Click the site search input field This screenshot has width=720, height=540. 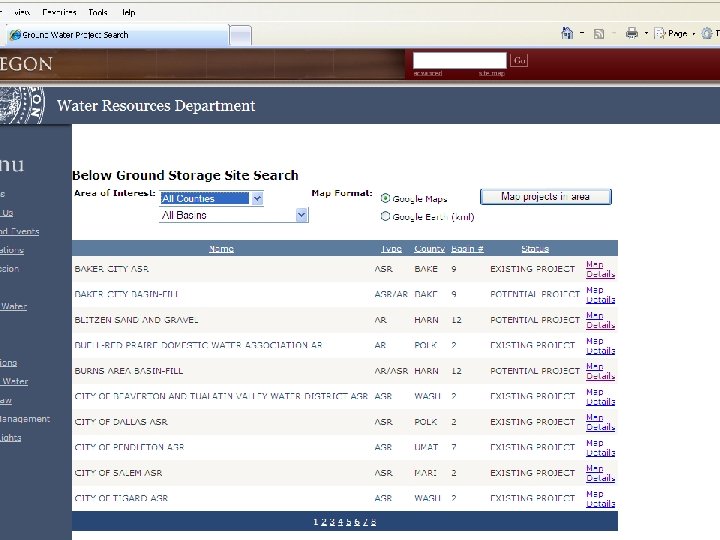click(x=460, y=61)
